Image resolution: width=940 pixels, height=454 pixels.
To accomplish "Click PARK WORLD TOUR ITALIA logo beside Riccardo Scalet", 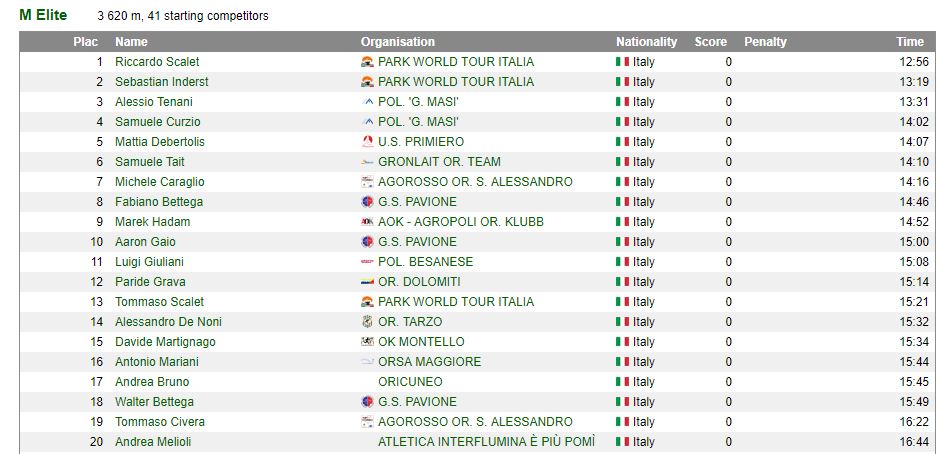I will click(367, 62).
